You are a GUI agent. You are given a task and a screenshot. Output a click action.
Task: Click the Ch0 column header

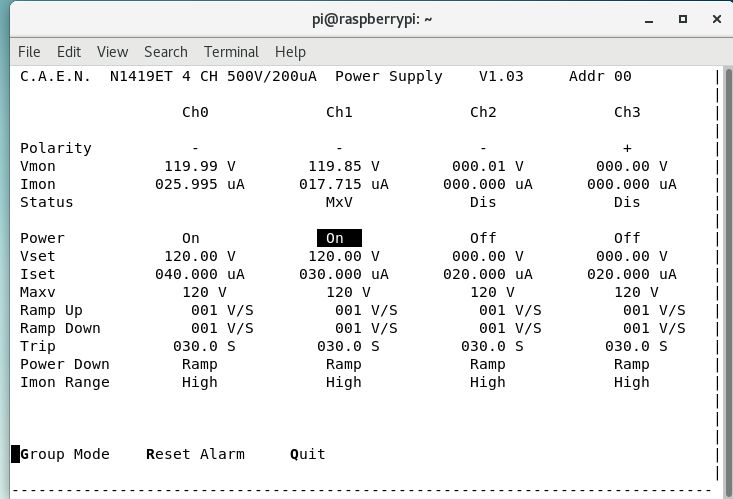coord(195,112)
